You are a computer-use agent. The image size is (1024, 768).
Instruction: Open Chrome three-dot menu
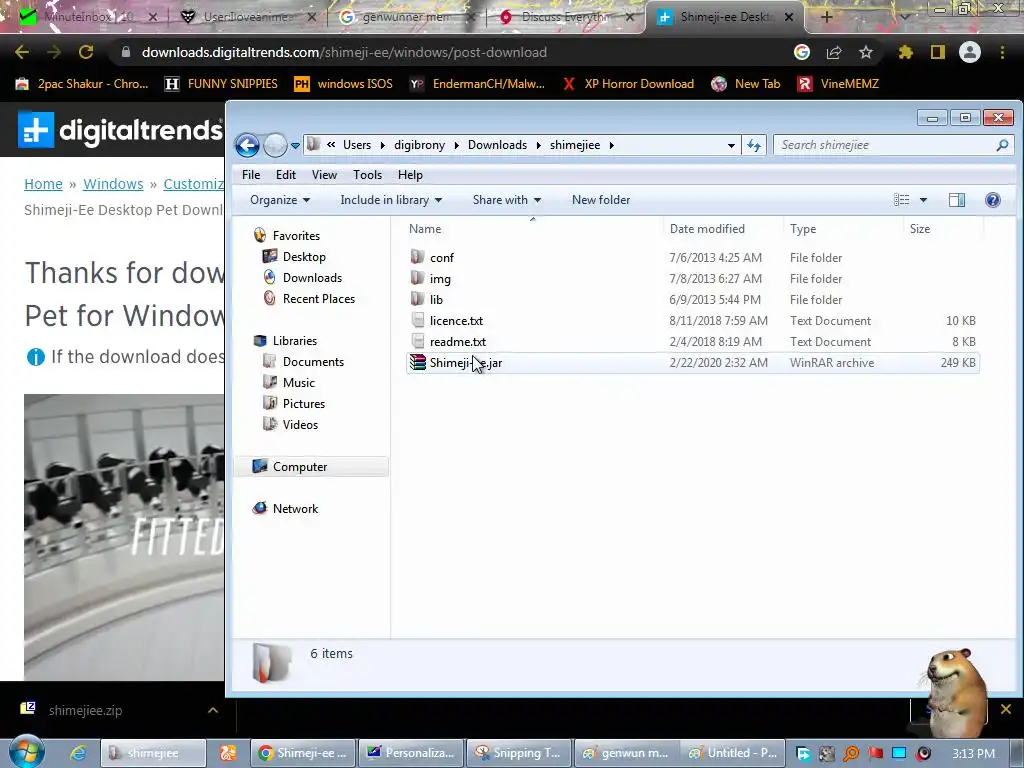point(1002,52)
